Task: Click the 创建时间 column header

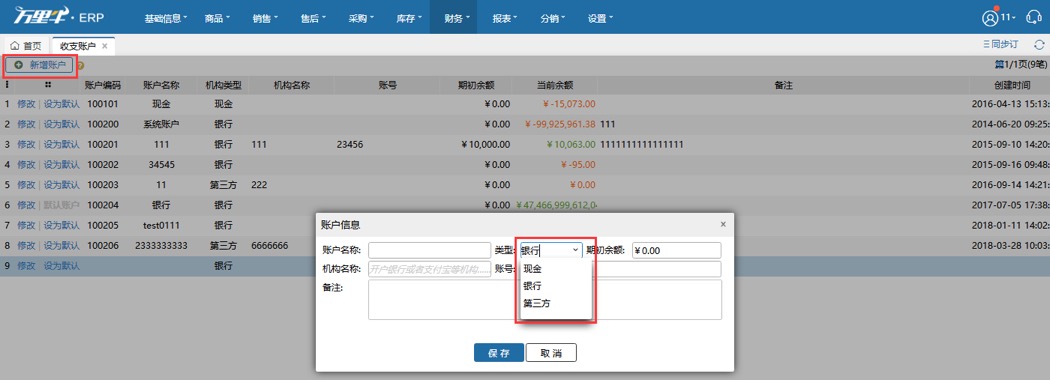Action: 1011,85
